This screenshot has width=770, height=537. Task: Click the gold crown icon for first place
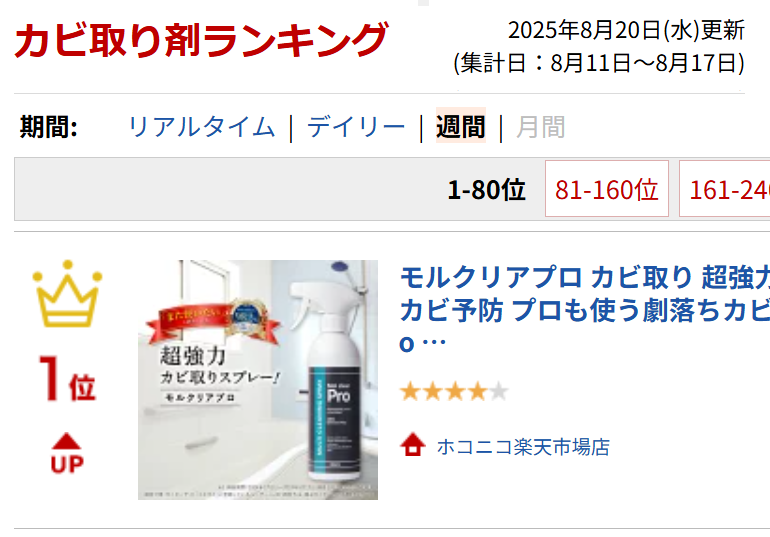pos(67,294)
